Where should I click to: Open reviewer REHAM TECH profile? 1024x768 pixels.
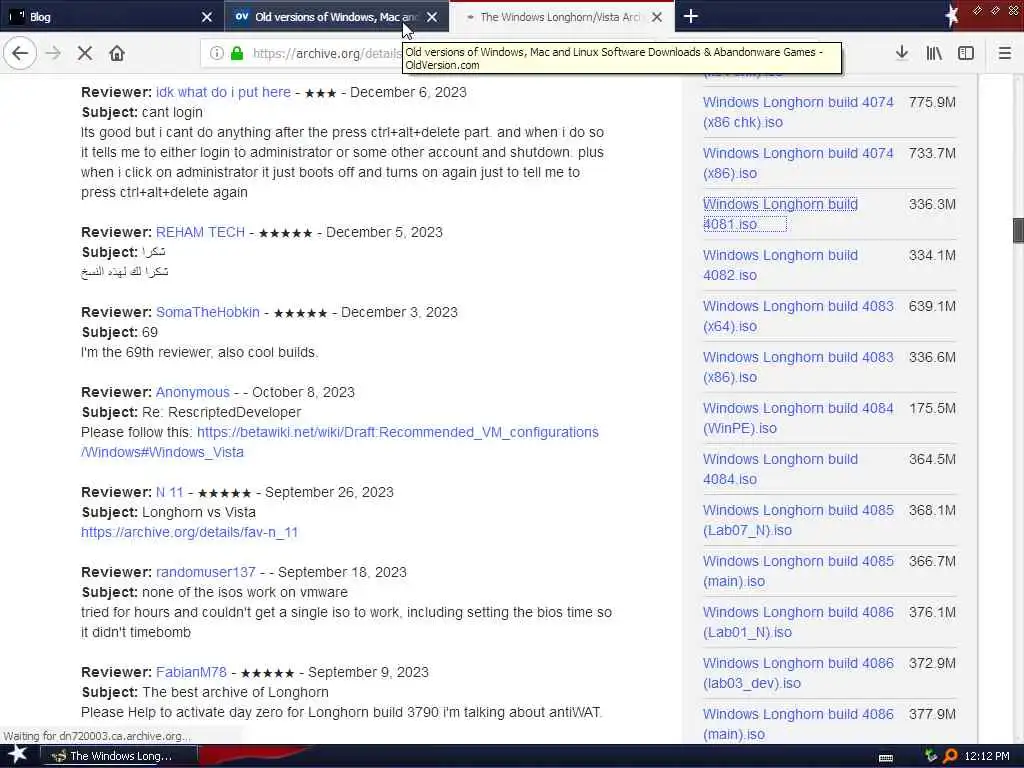point(200,232)
